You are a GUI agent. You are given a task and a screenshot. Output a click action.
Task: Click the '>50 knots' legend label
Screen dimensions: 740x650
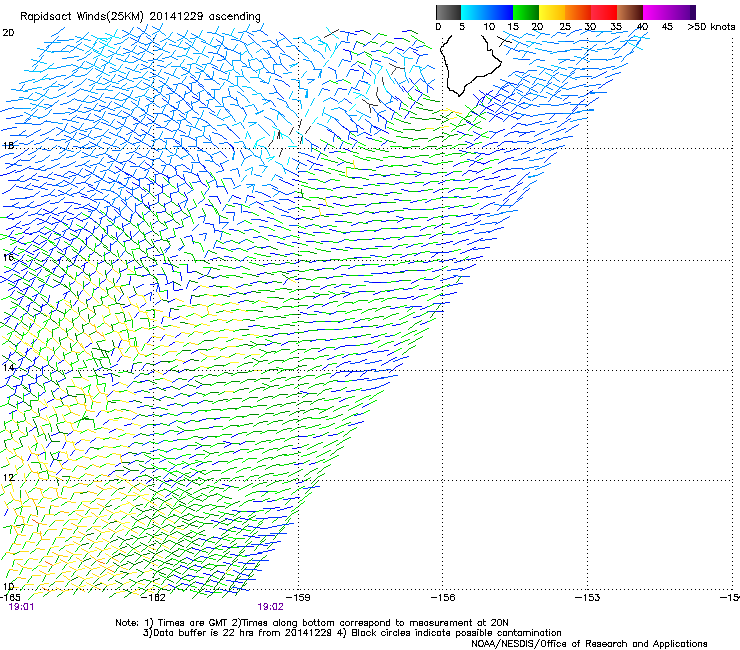coord(711,27)
